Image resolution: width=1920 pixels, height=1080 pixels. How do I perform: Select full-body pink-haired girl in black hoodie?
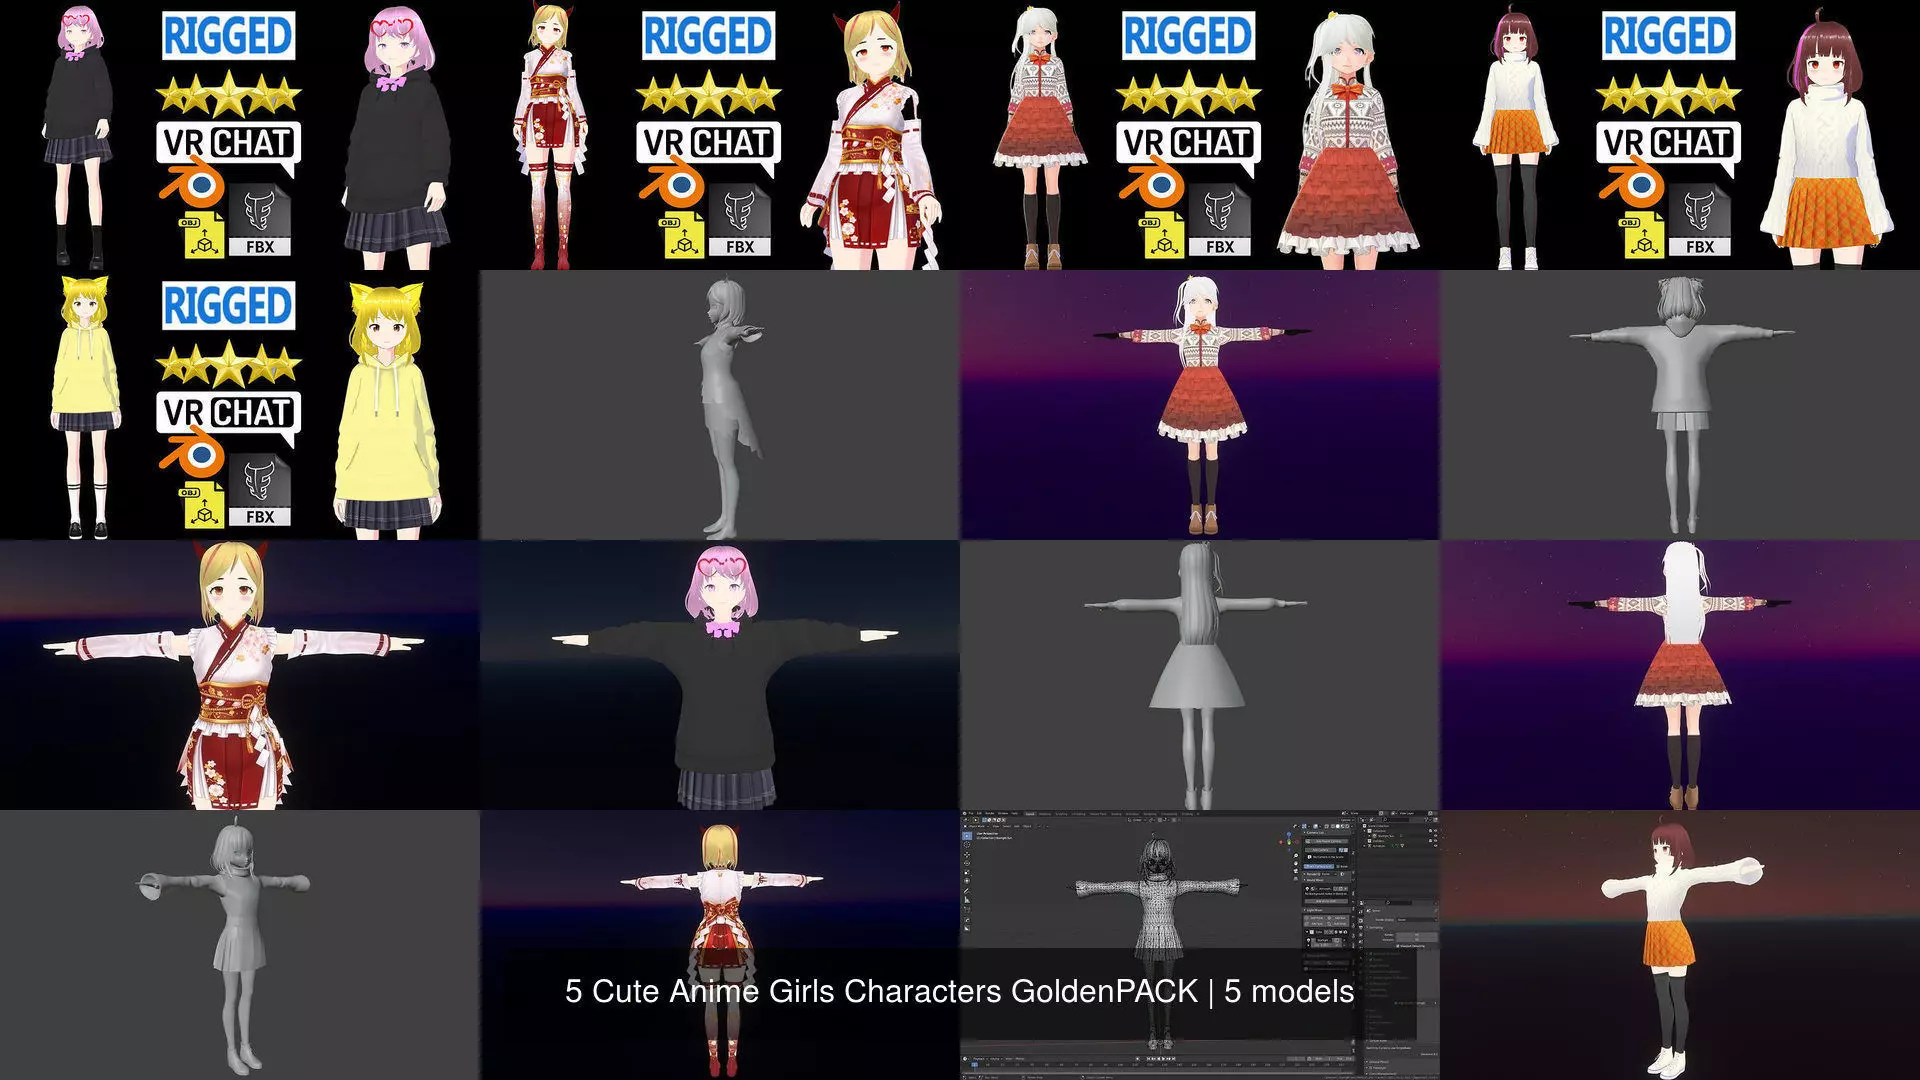pyautogui.click(x=78, y=135)
